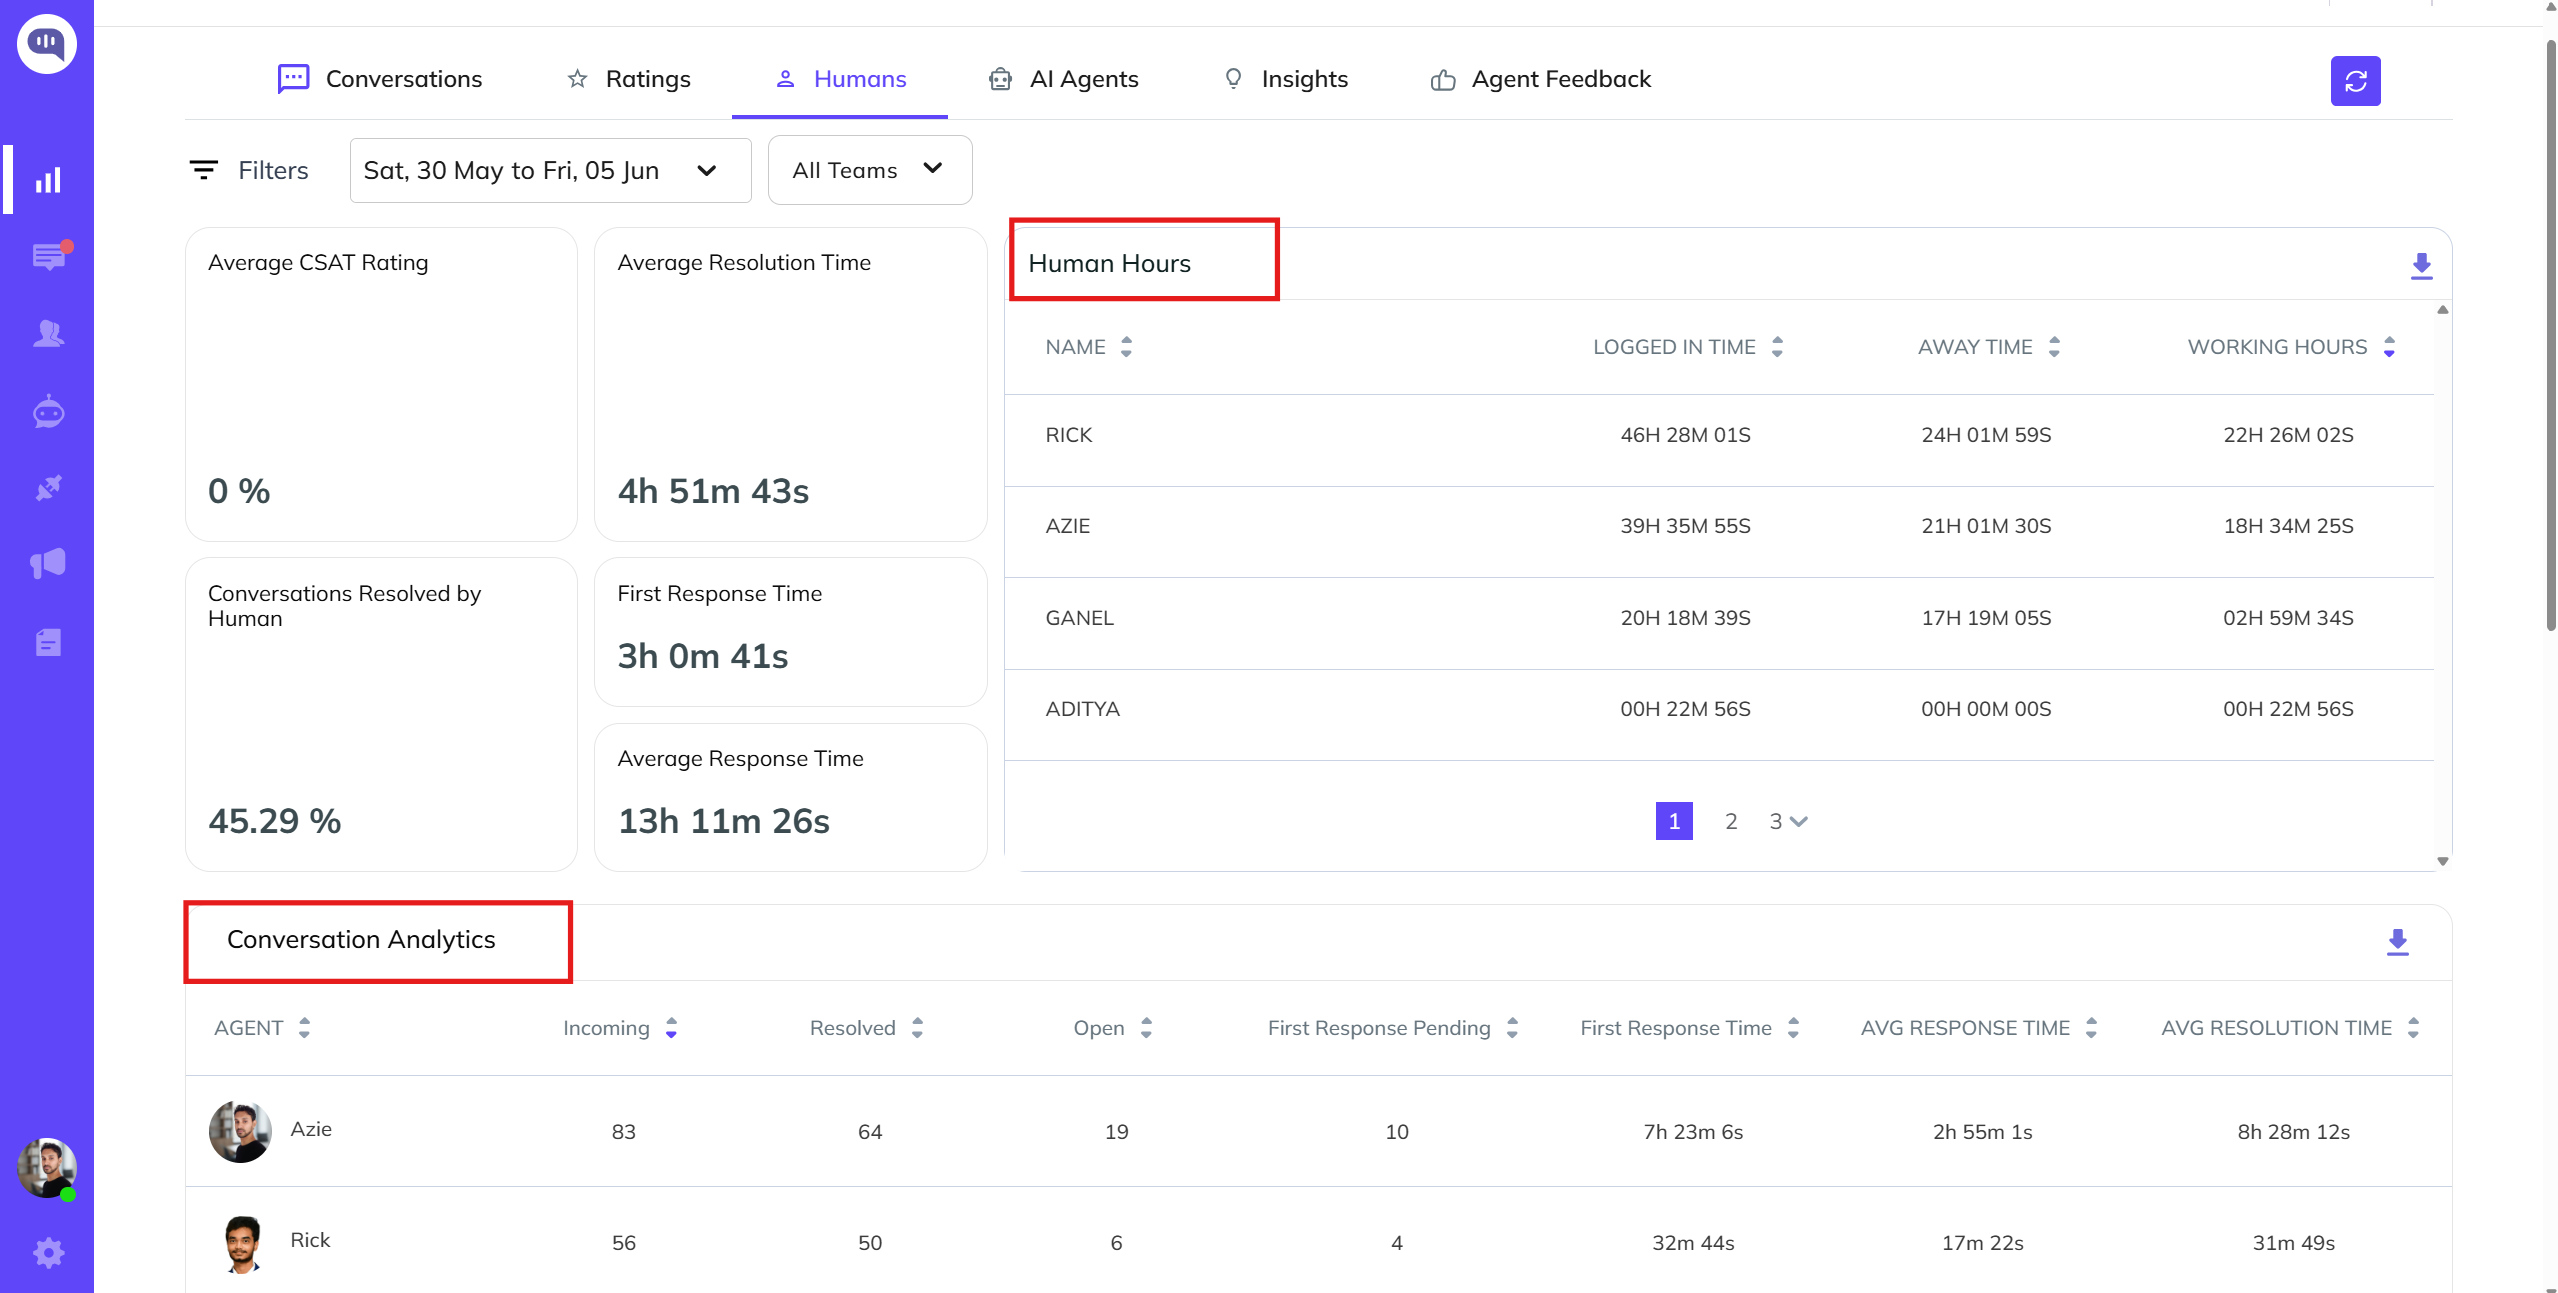Click Human Hours table scroll-down arrow
Viewport: 2558px width, 1293px height.
pos(2442,861)
